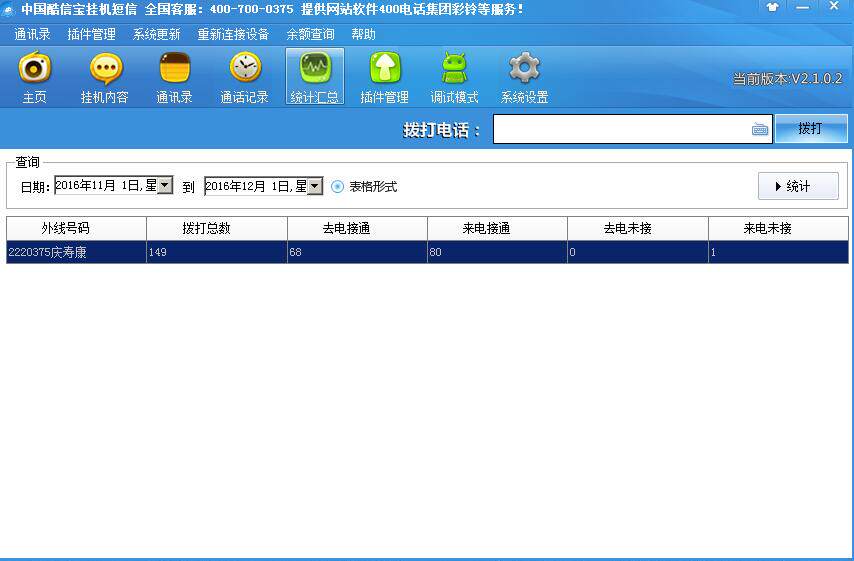Click the phone number input field
This screenshot has width=854, height=561.
click(x=620, y=129)
